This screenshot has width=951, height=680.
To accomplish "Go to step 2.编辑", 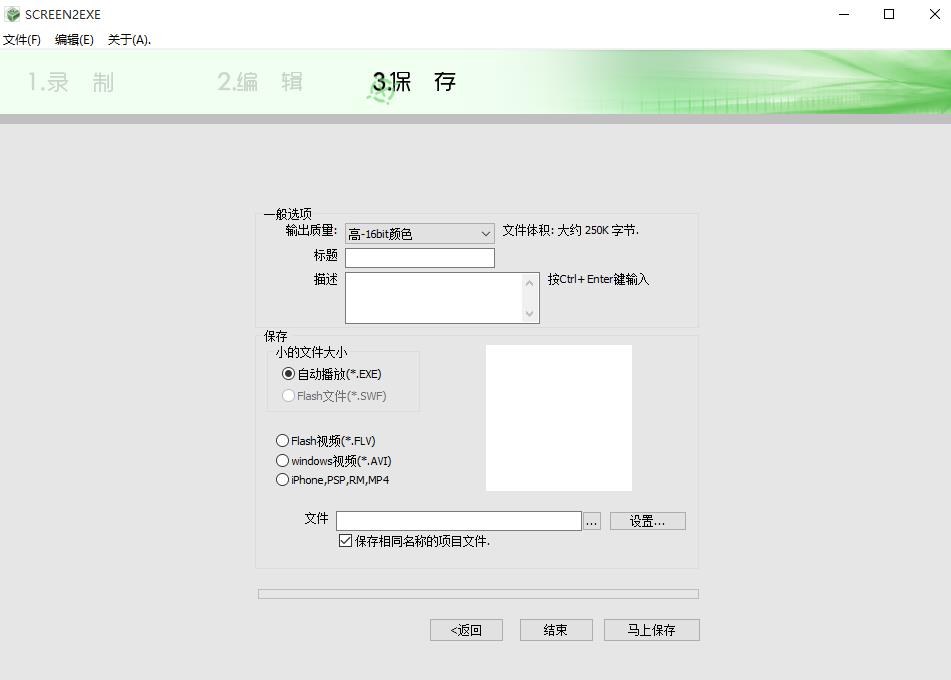I will (x=260, y=82).
